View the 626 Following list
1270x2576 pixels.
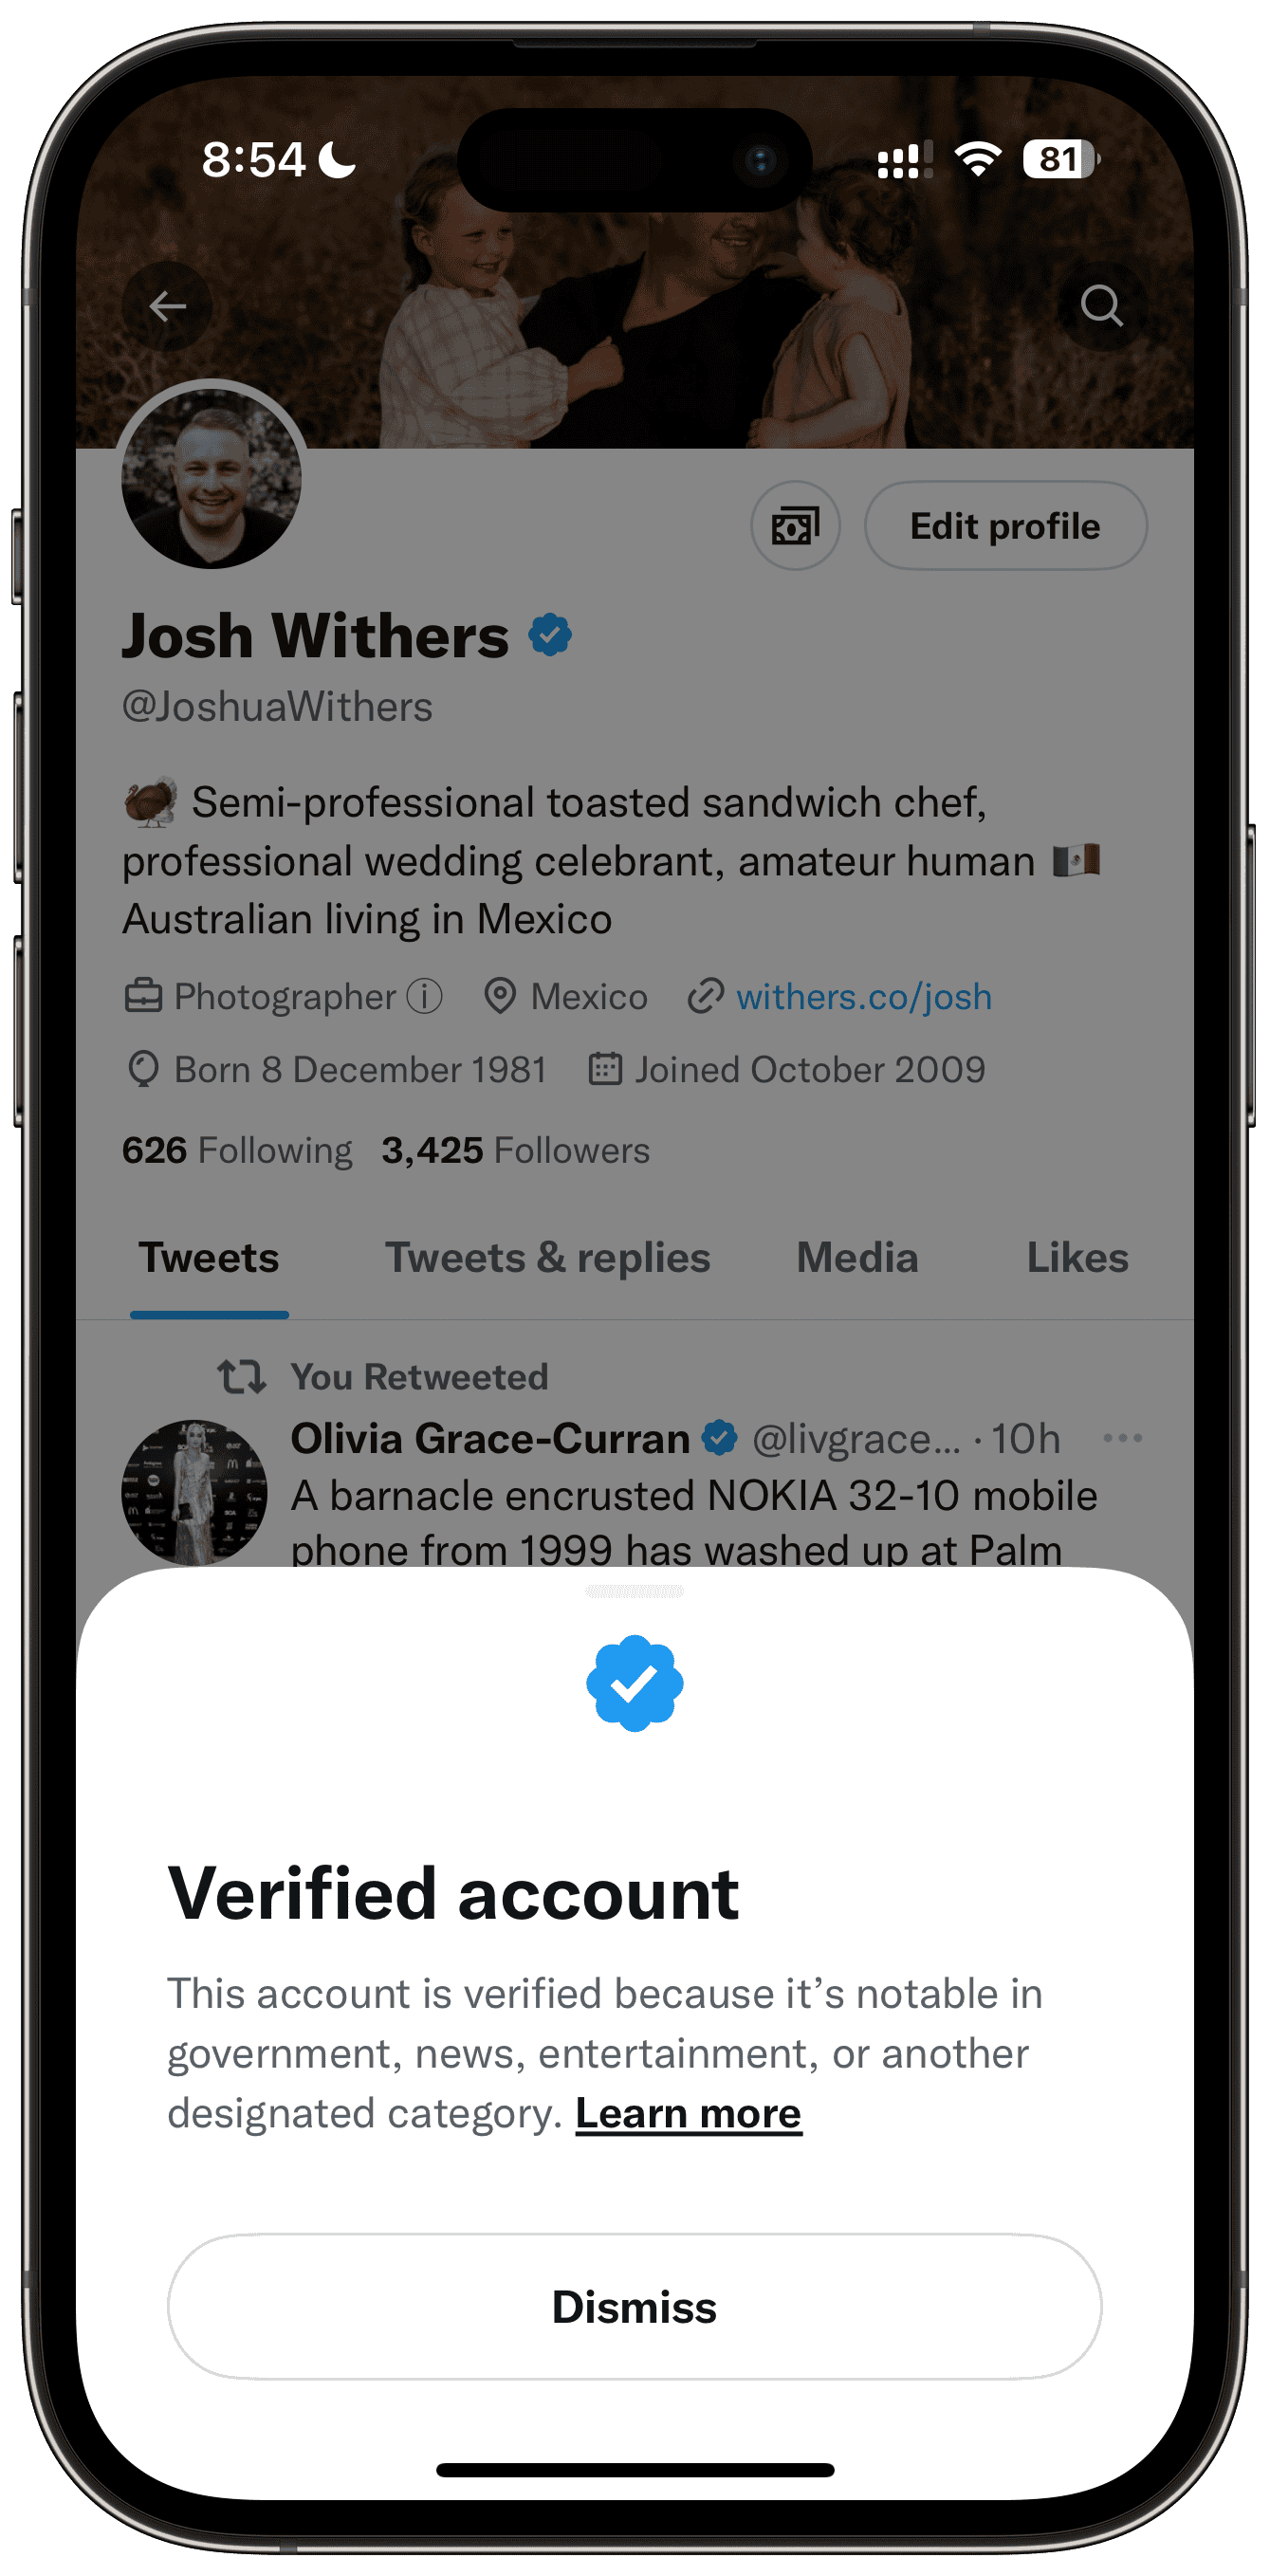[x=237, y=1150]
